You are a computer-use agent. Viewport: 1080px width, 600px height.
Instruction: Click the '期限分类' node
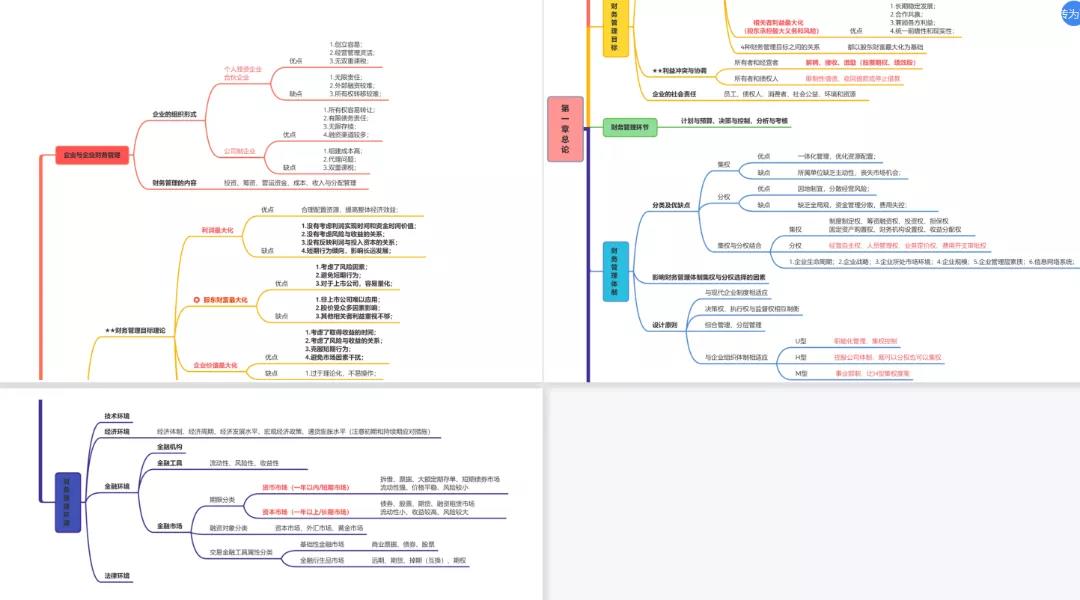click(222, 500)
